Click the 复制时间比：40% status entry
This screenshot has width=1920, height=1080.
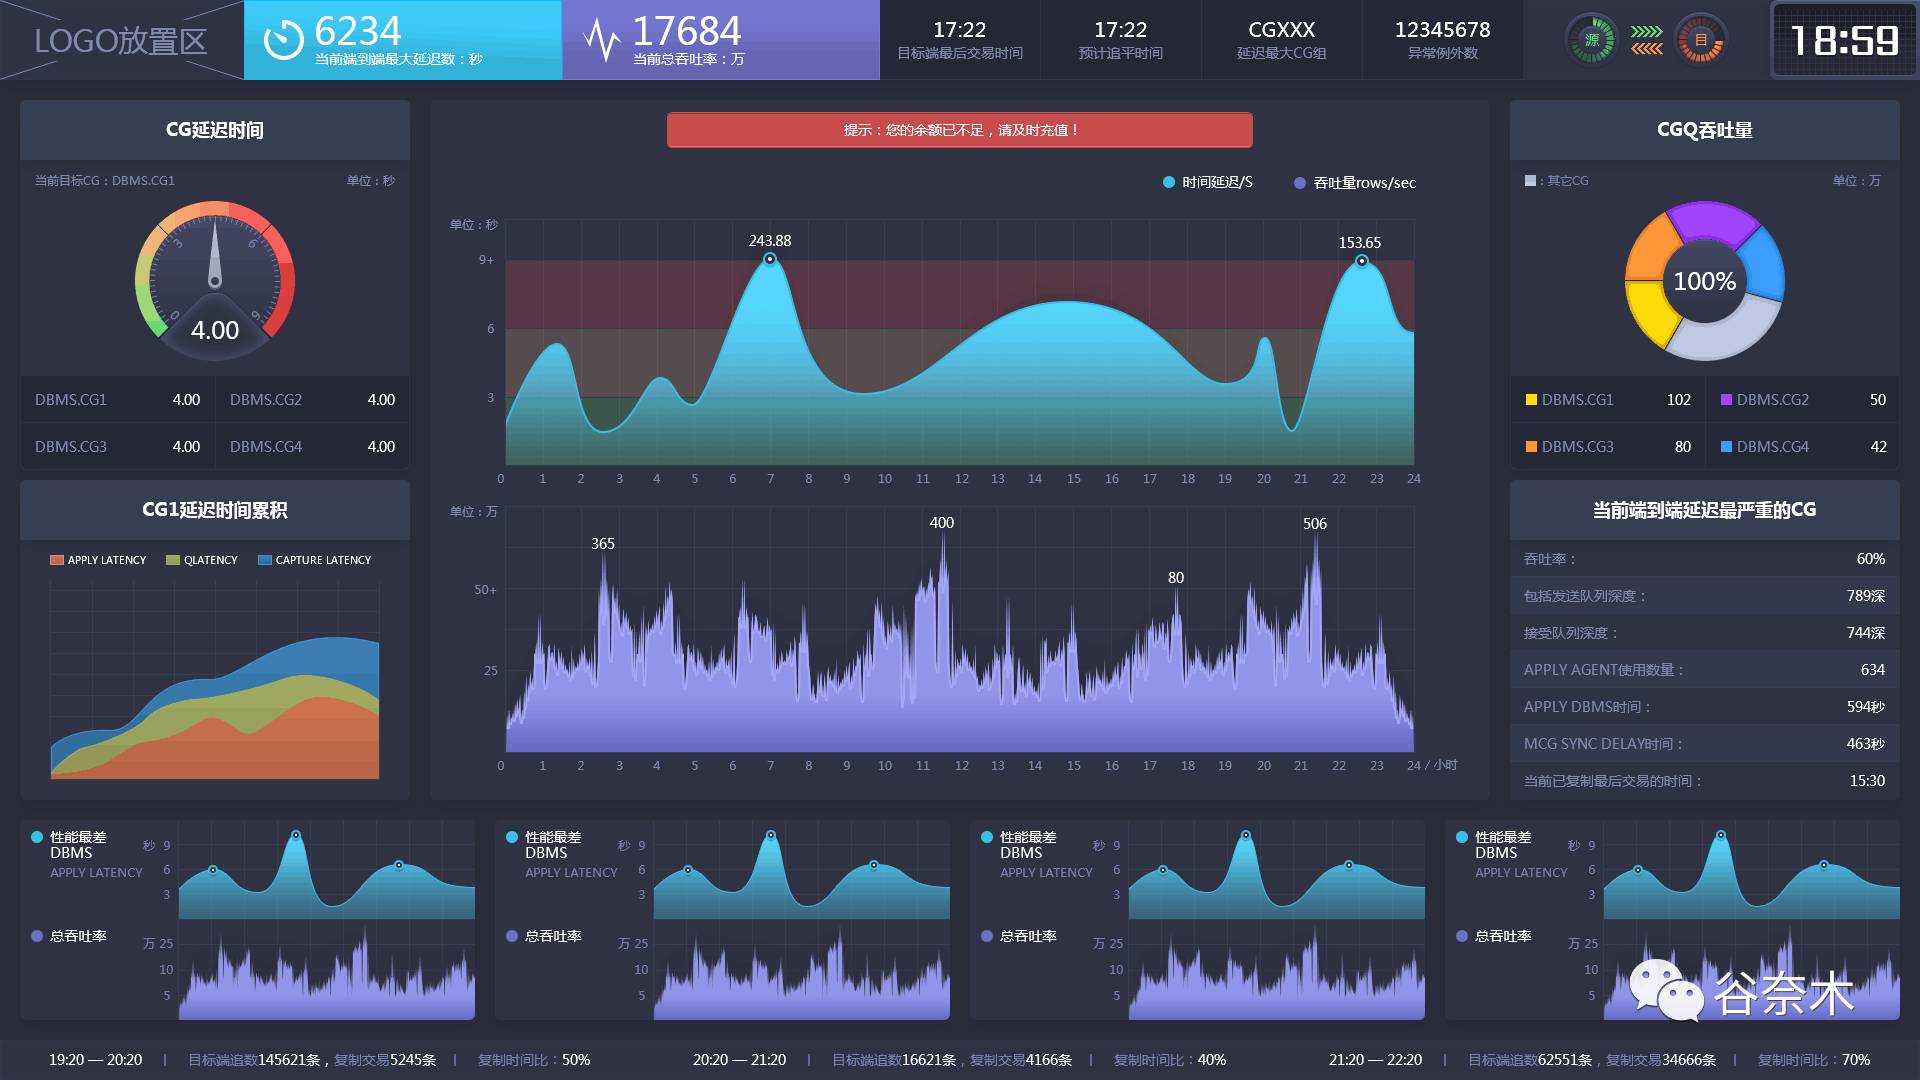tap(1170, 1060)
